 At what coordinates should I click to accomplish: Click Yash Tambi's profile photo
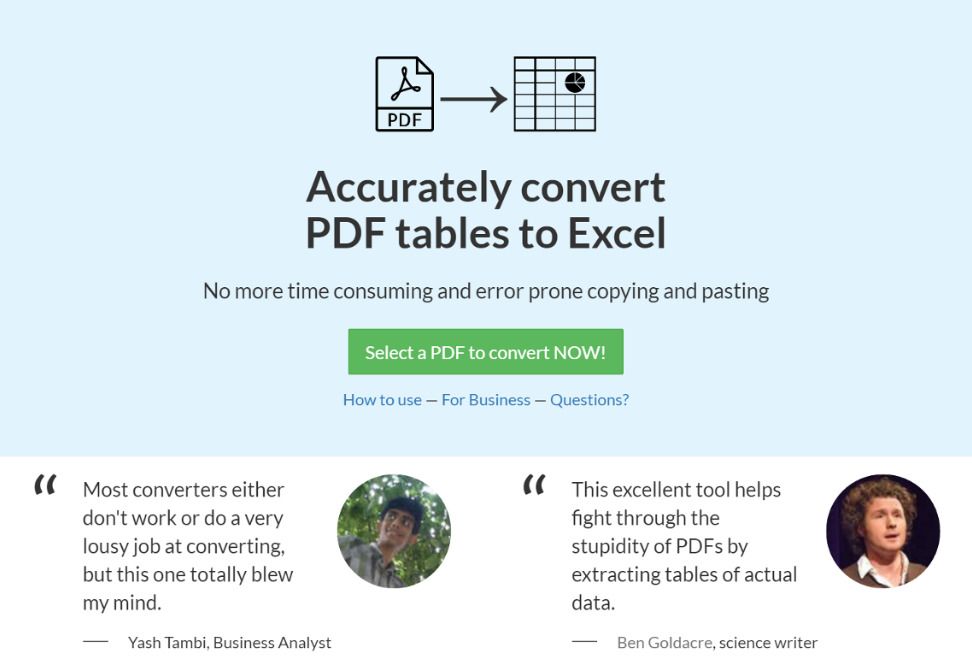(393, 531)
